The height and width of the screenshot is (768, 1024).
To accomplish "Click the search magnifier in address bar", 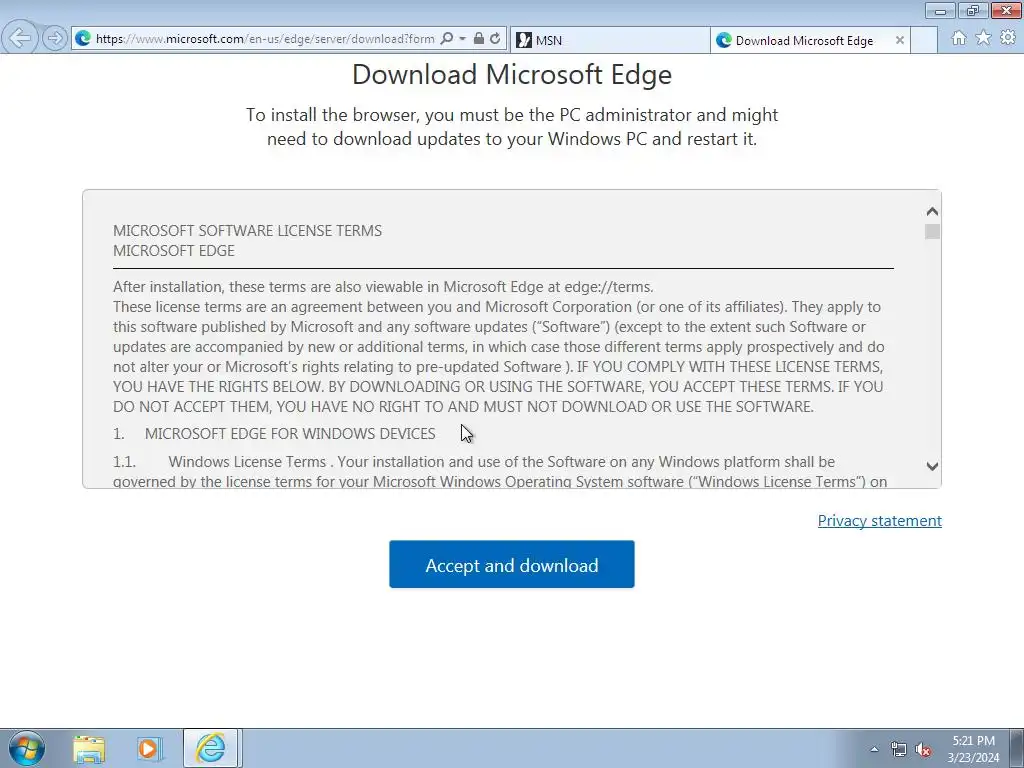I will (447, 39).
